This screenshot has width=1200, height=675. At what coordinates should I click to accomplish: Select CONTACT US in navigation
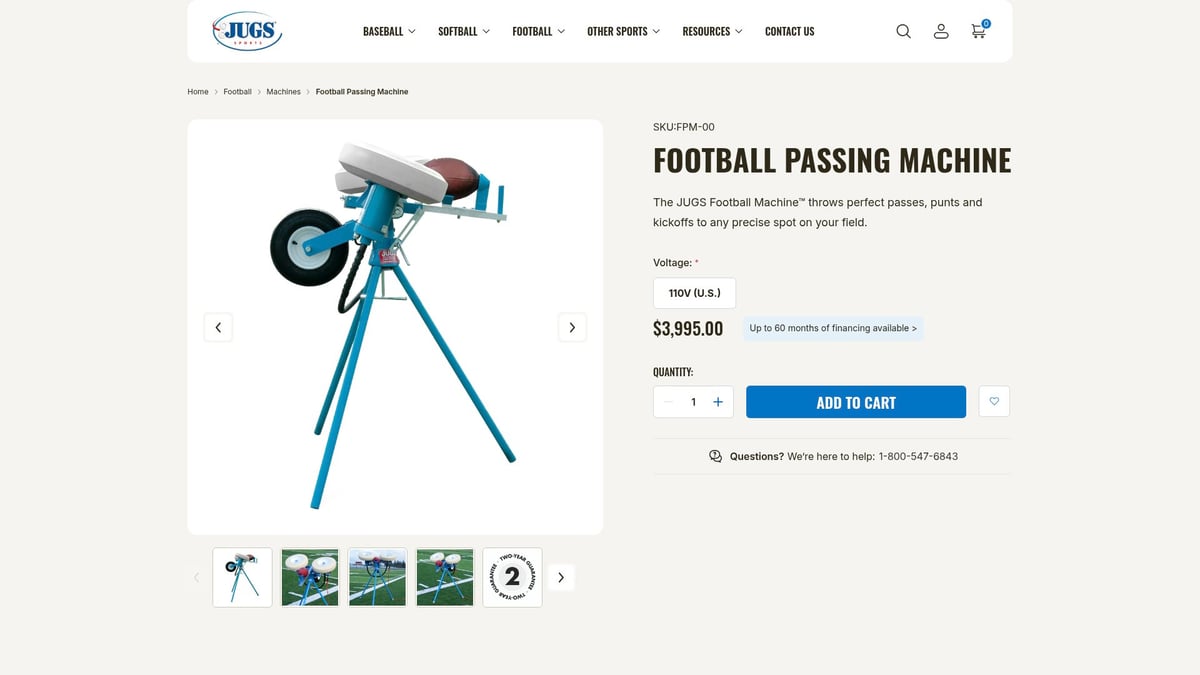point(789,31)
